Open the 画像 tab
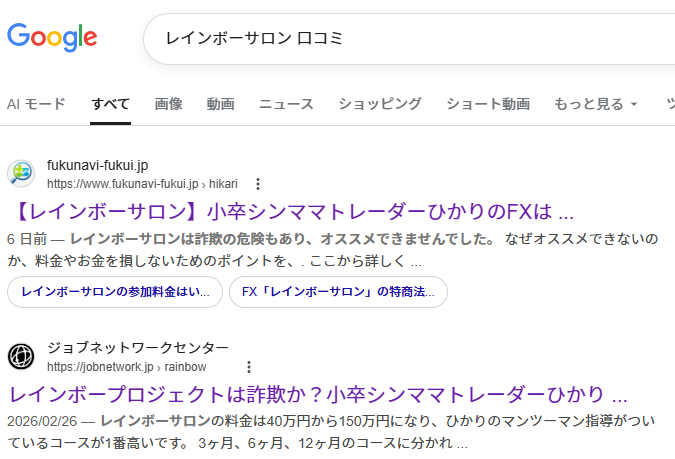 168,104
